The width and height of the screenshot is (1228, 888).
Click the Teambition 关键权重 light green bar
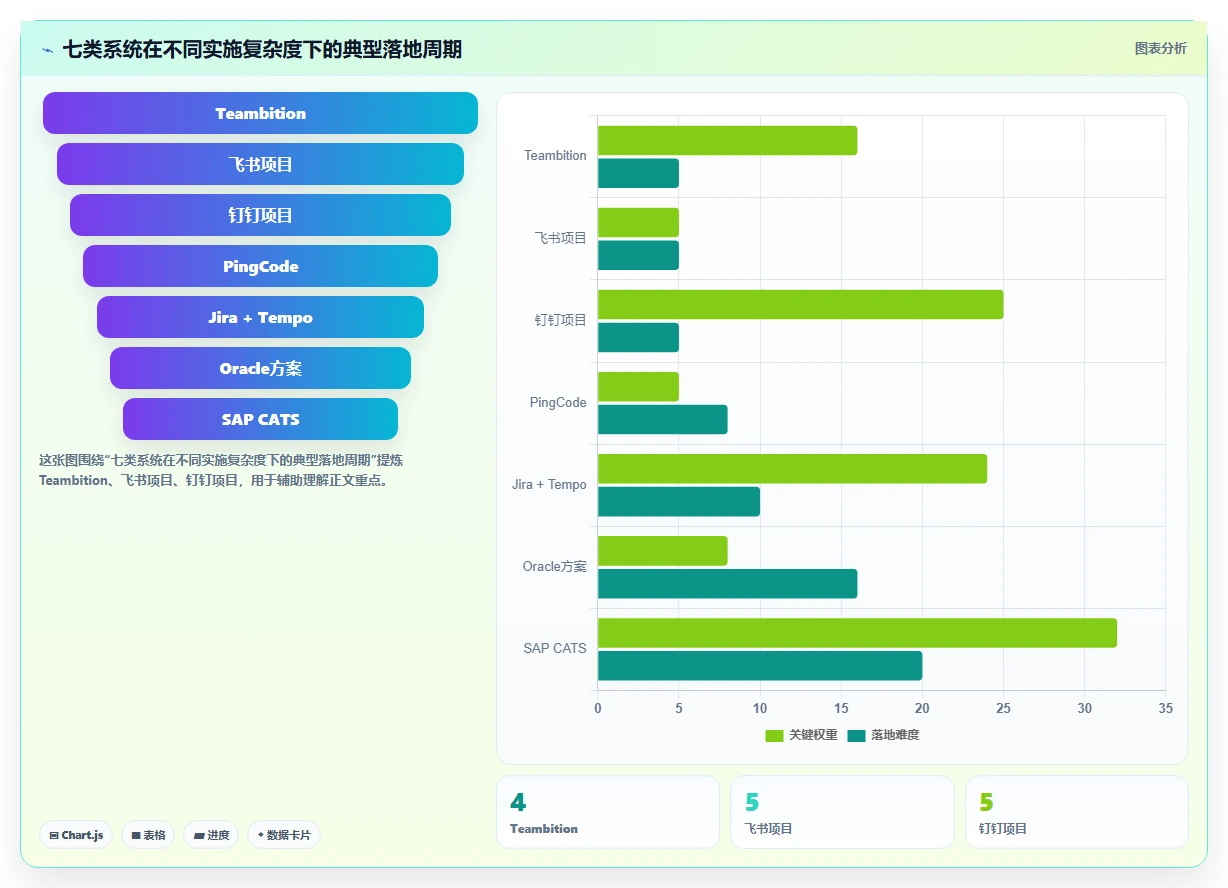[727, 140]
